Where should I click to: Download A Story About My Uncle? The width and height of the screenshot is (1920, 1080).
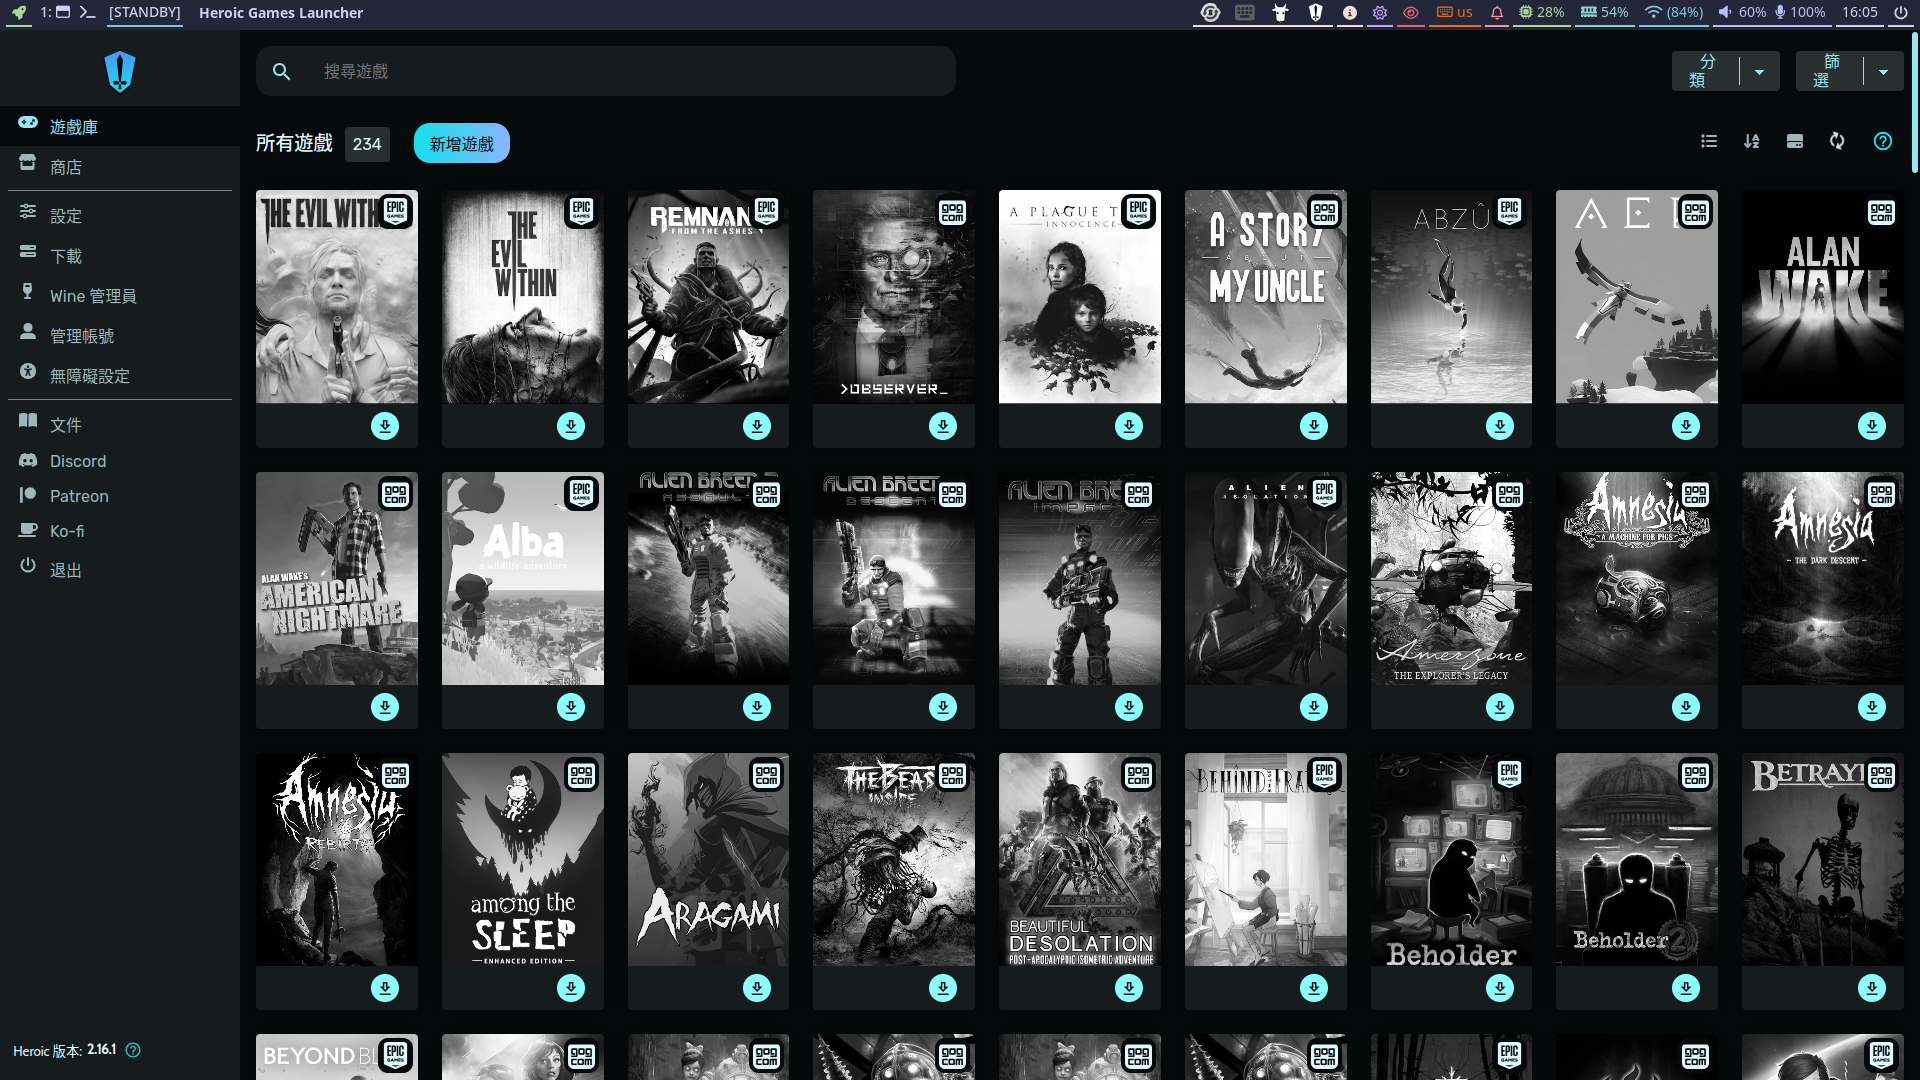1314,426
